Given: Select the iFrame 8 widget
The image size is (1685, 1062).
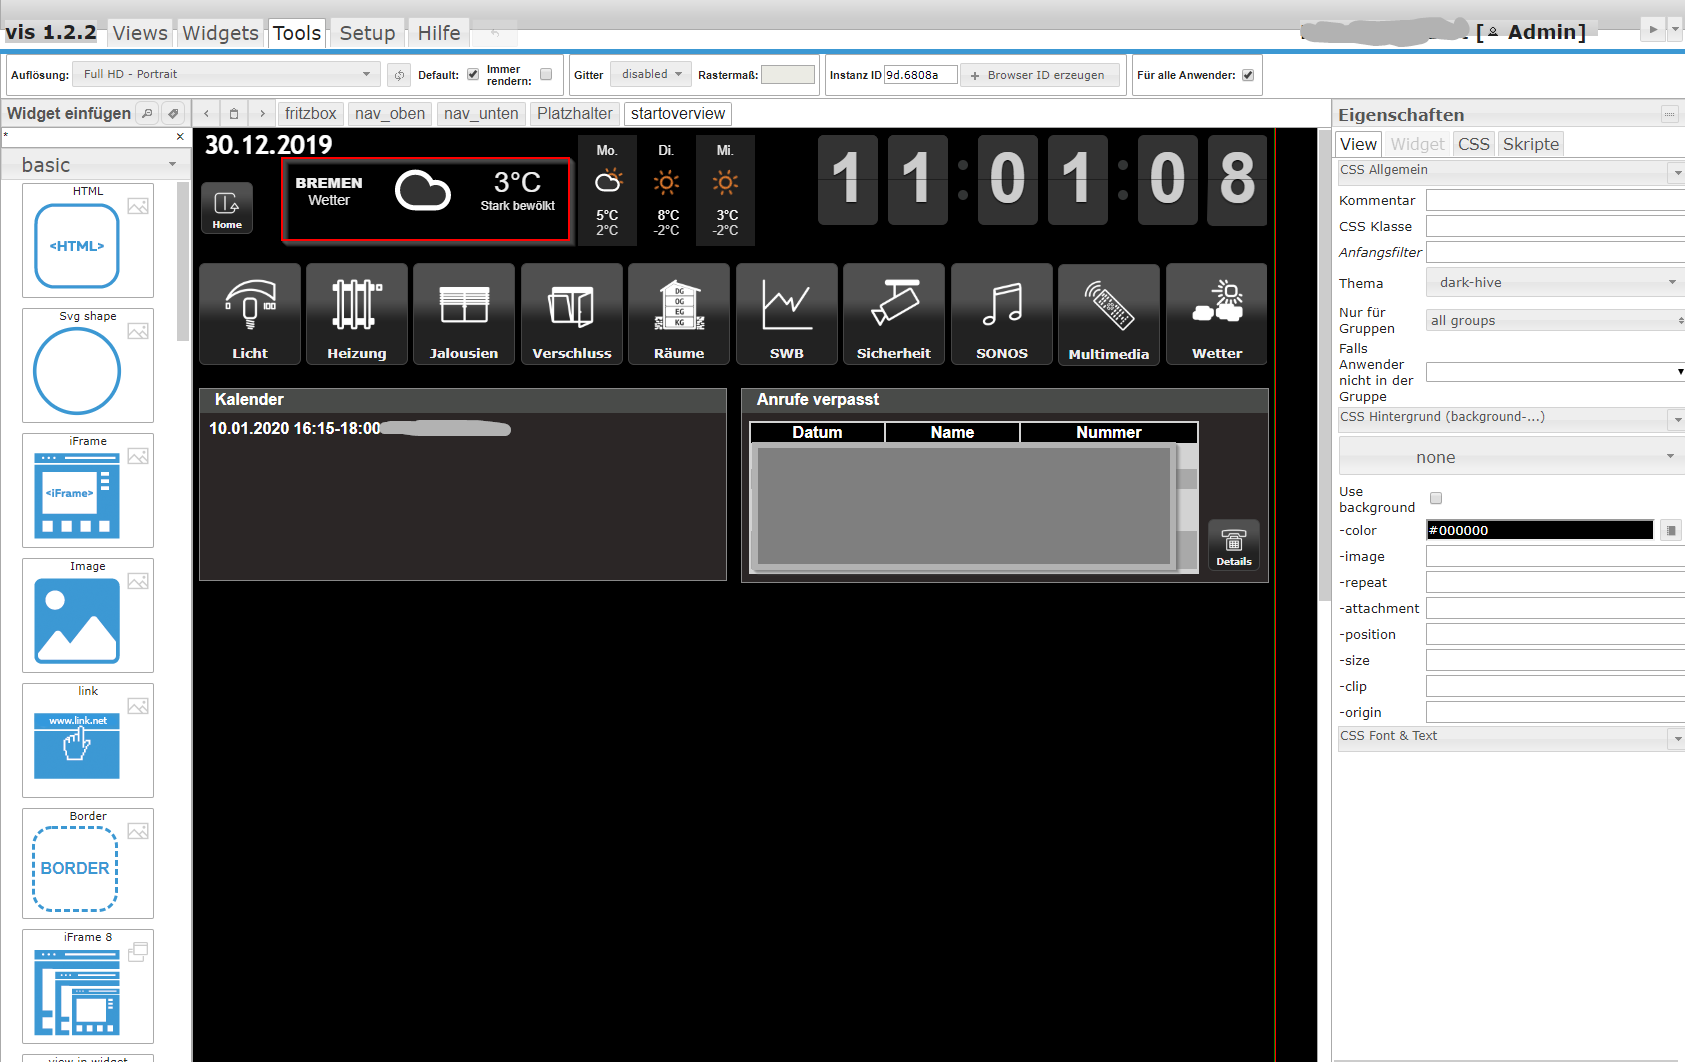Looking at the screenshot, I should click(x=88, y=986).
